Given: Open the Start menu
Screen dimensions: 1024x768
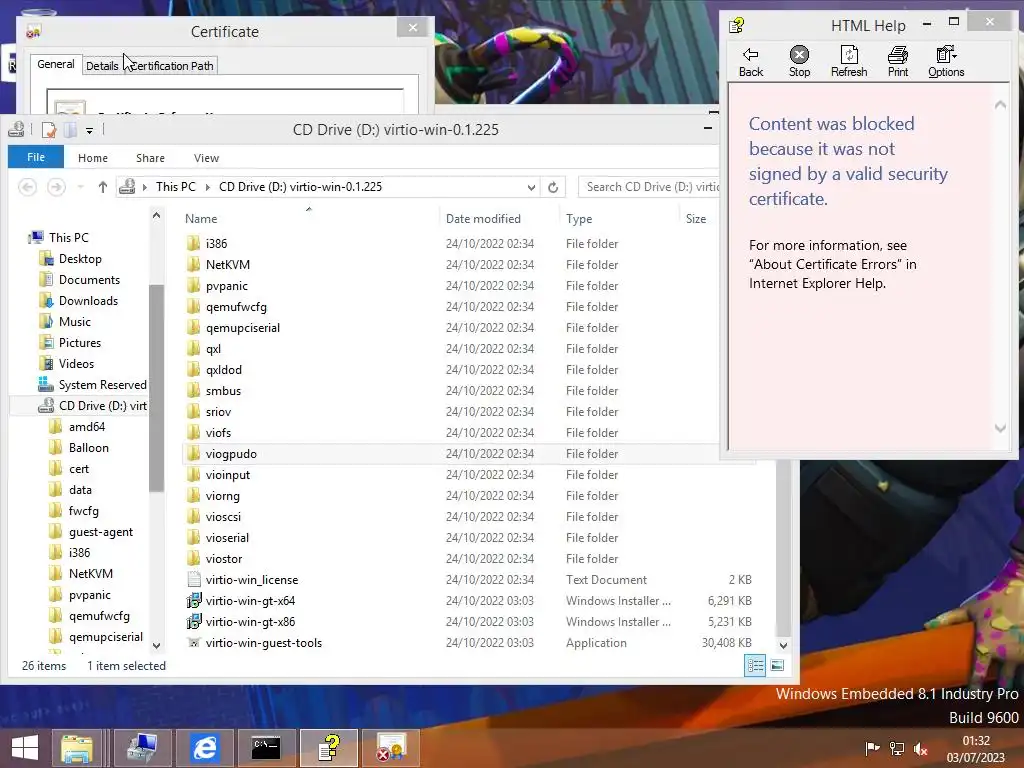Looking at the screenshot, I should tap(25, 748).
